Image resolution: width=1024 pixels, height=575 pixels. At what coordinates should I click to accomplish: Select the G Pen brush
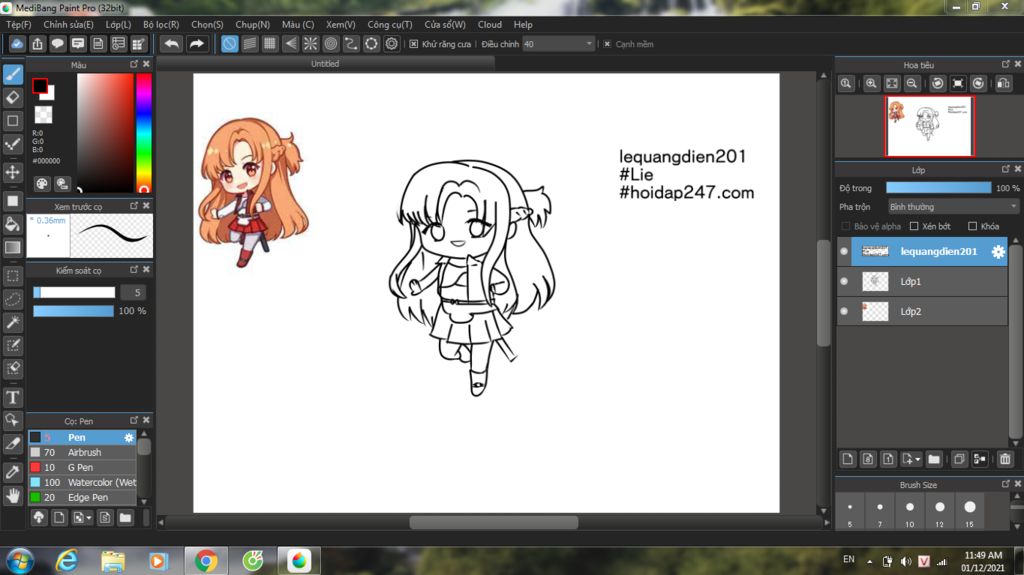[82, 467]
